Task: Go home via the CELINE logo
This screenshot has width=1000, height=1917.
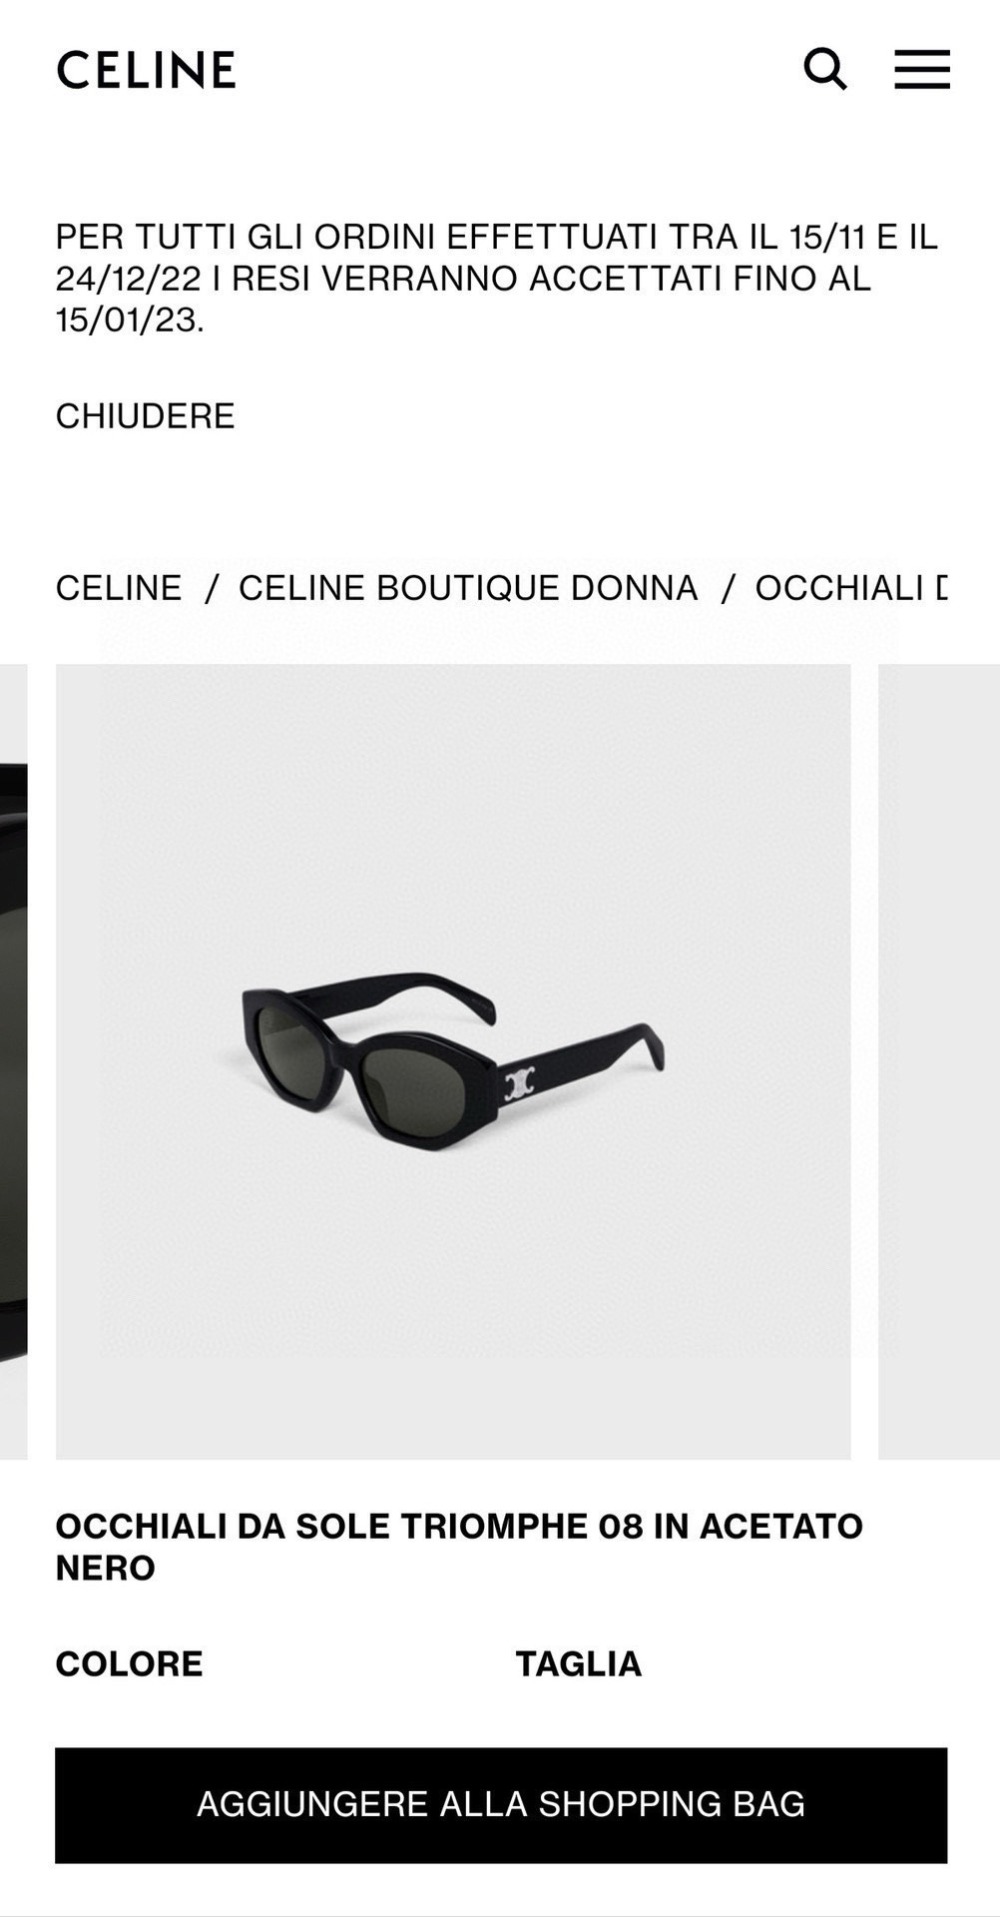Action: point(146,70)
